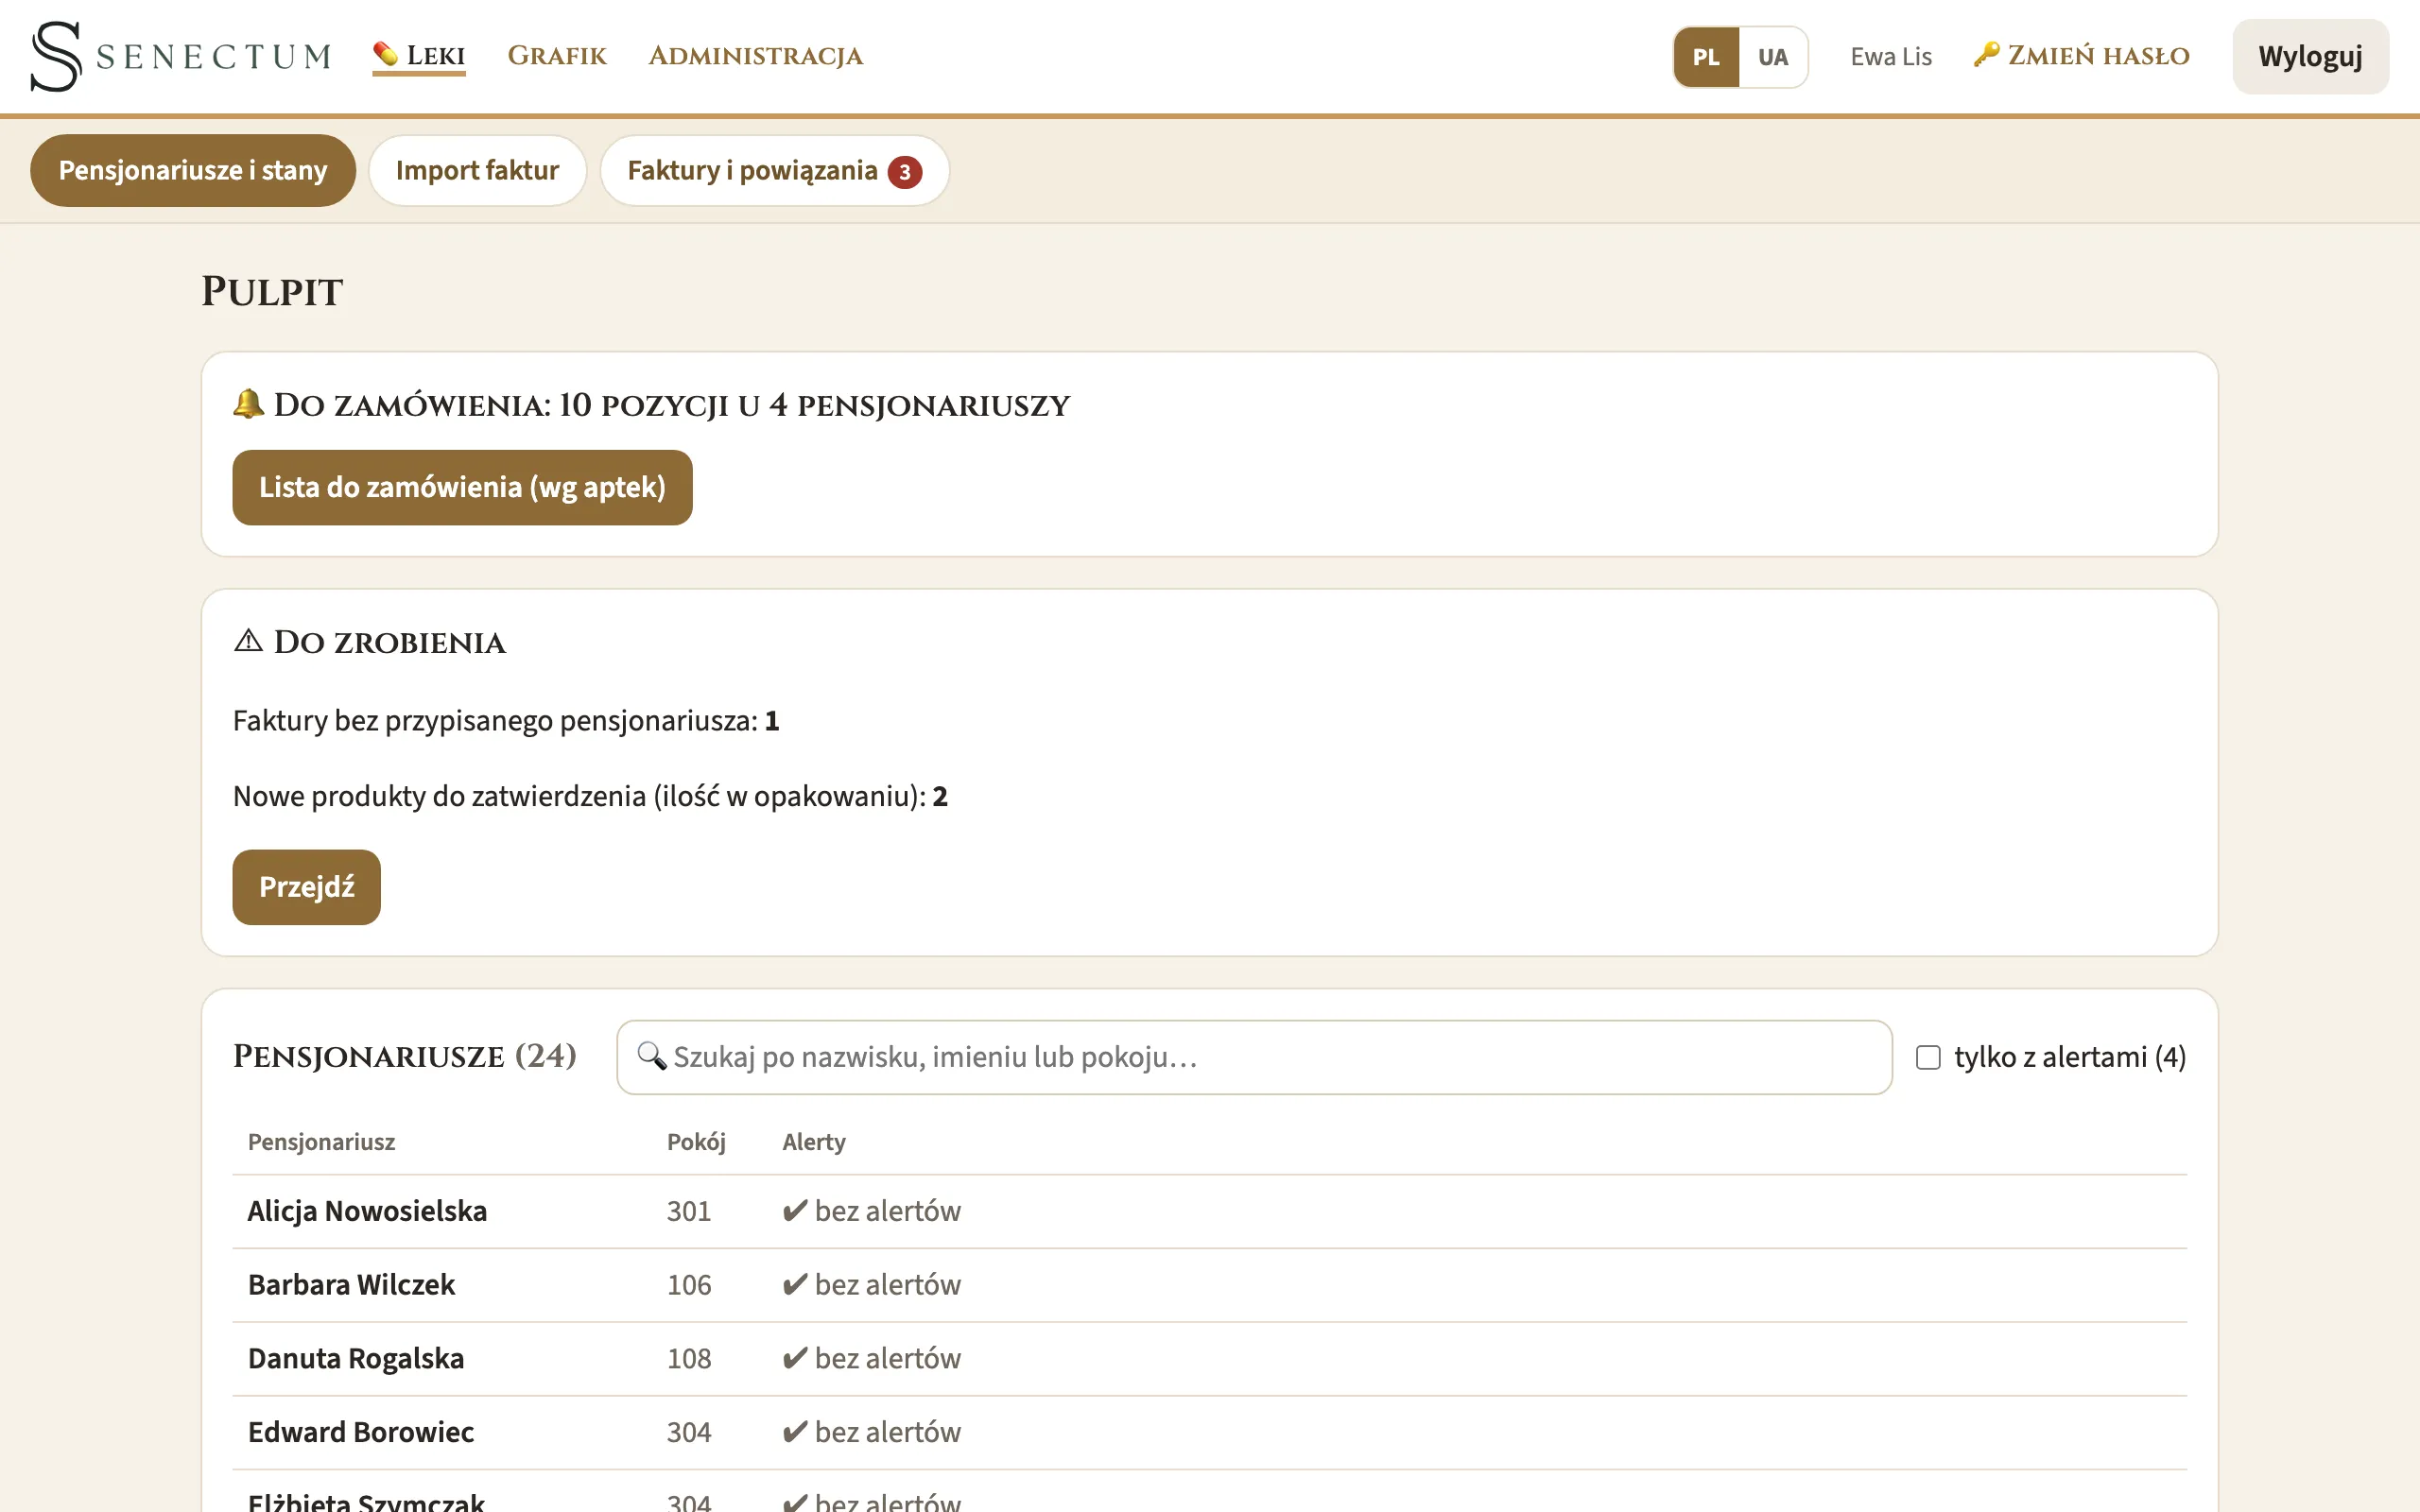Click Nowe produkty do zatwierdzenia line
2420x1512 pixels.
[x=590, y=797]
